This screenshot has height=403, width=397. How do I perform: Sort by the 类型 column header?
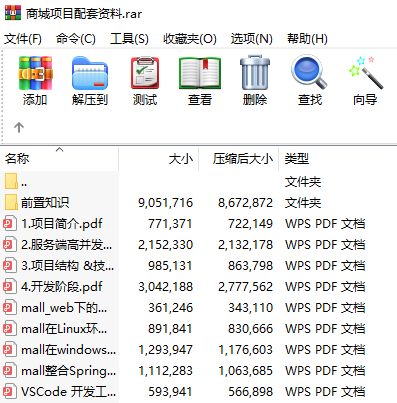(338, 159)
